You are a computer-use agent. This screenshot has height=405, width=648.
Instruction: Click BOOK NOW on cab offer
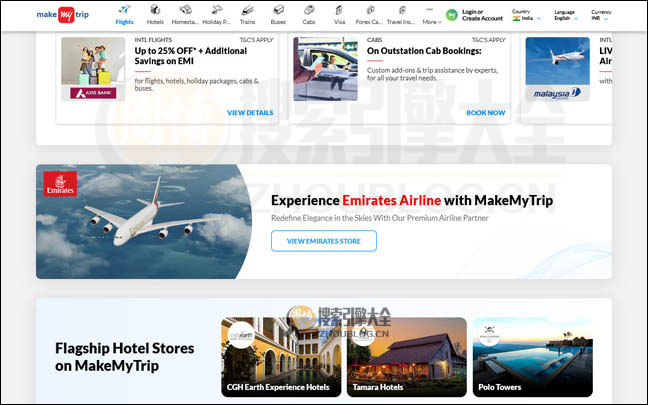click(x=486, y=112)
